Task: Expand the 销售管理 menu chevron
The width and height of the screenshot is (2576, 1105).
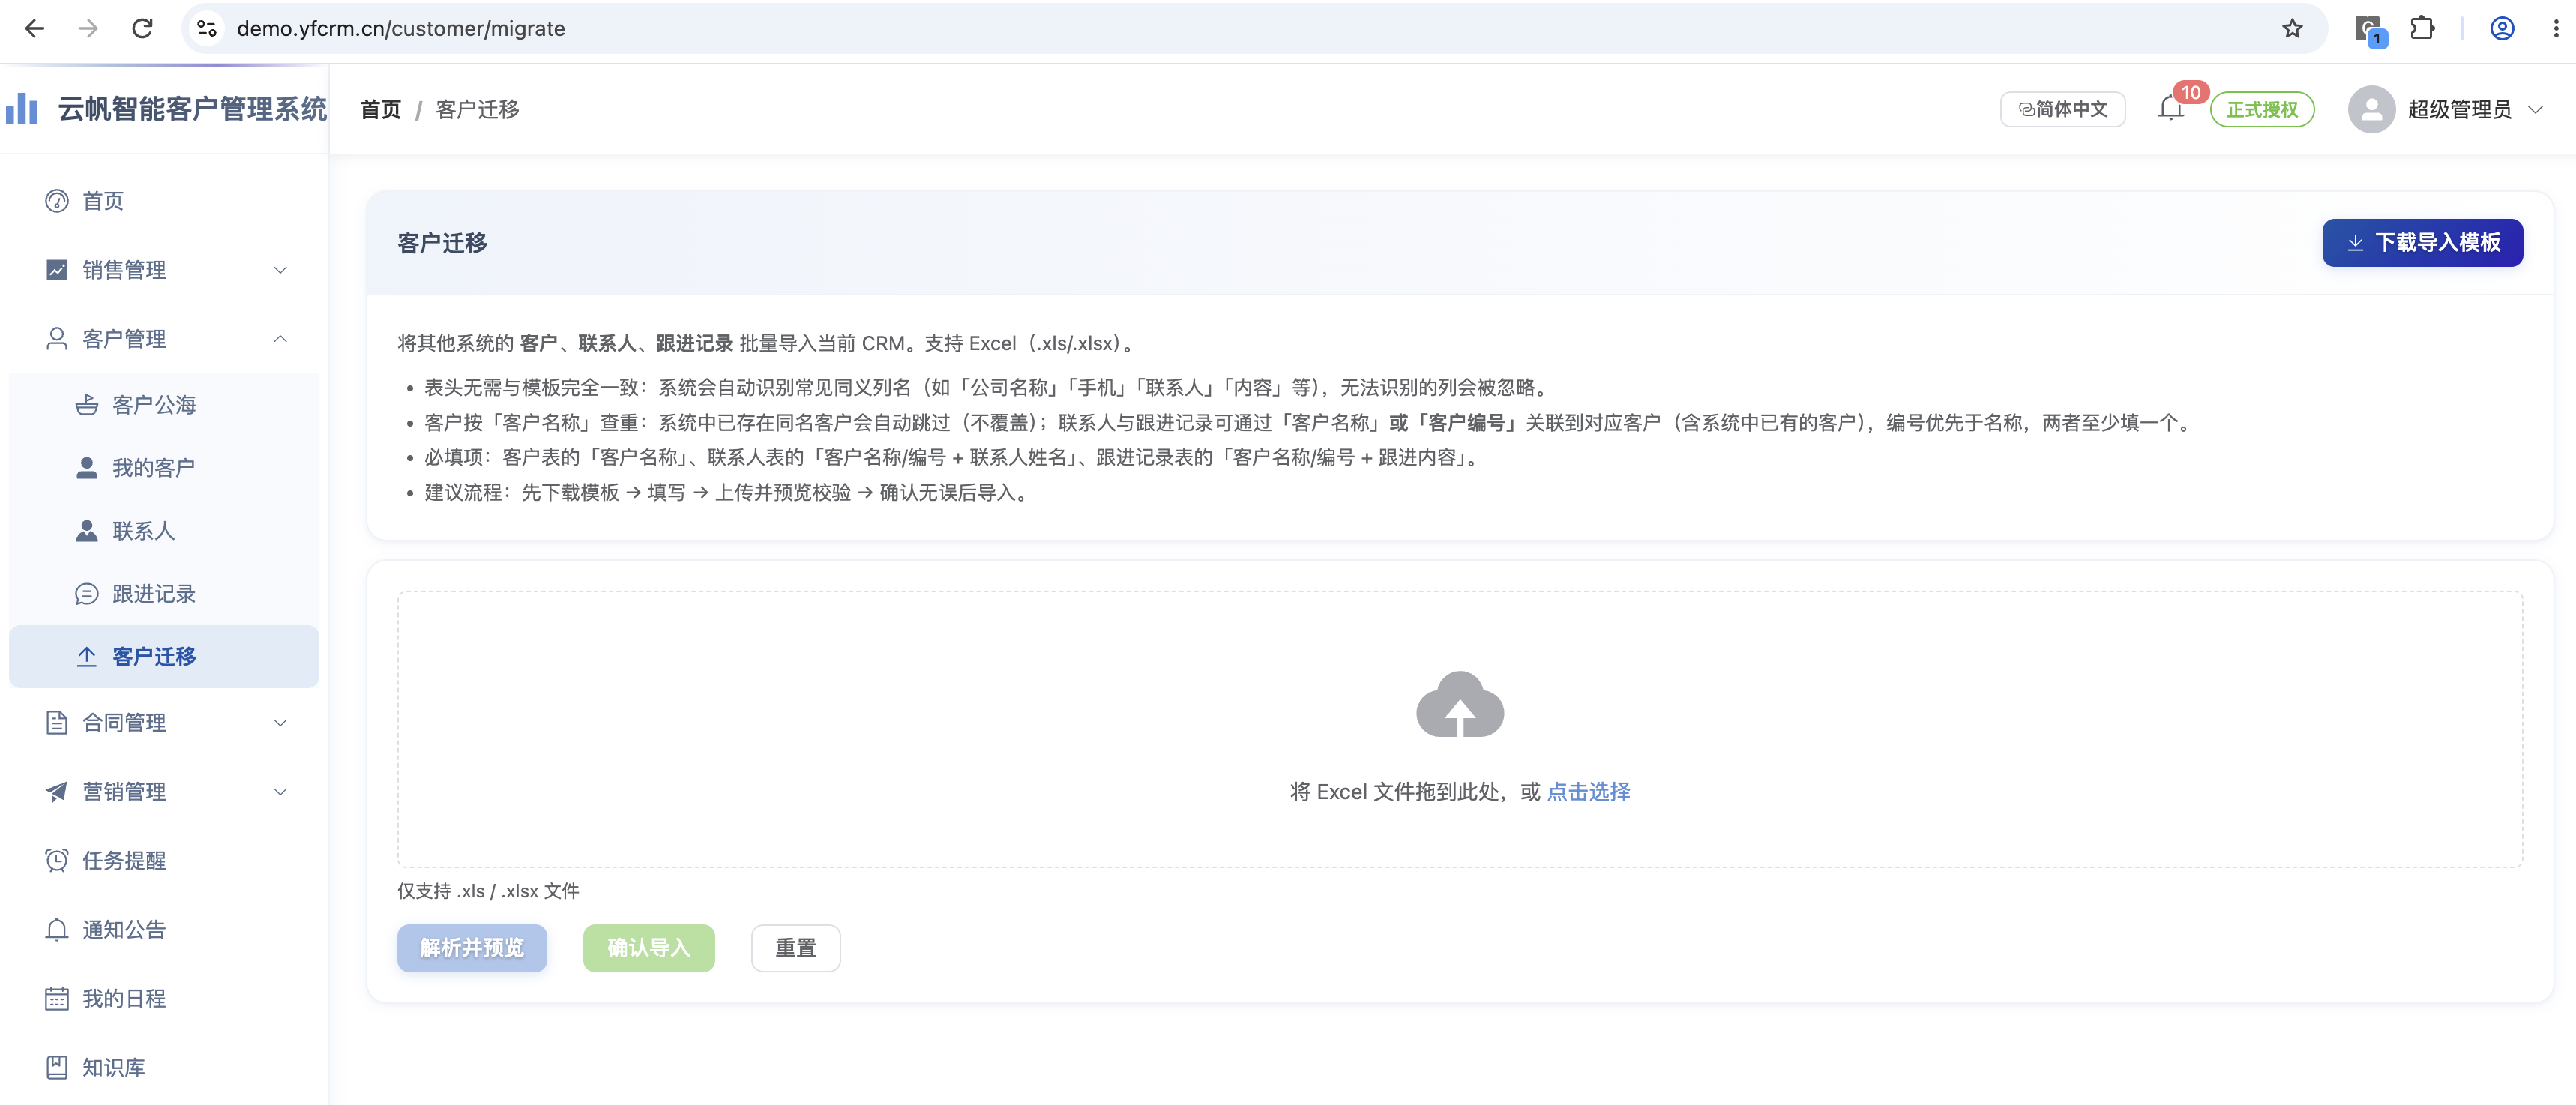Action: click(280, 270)
